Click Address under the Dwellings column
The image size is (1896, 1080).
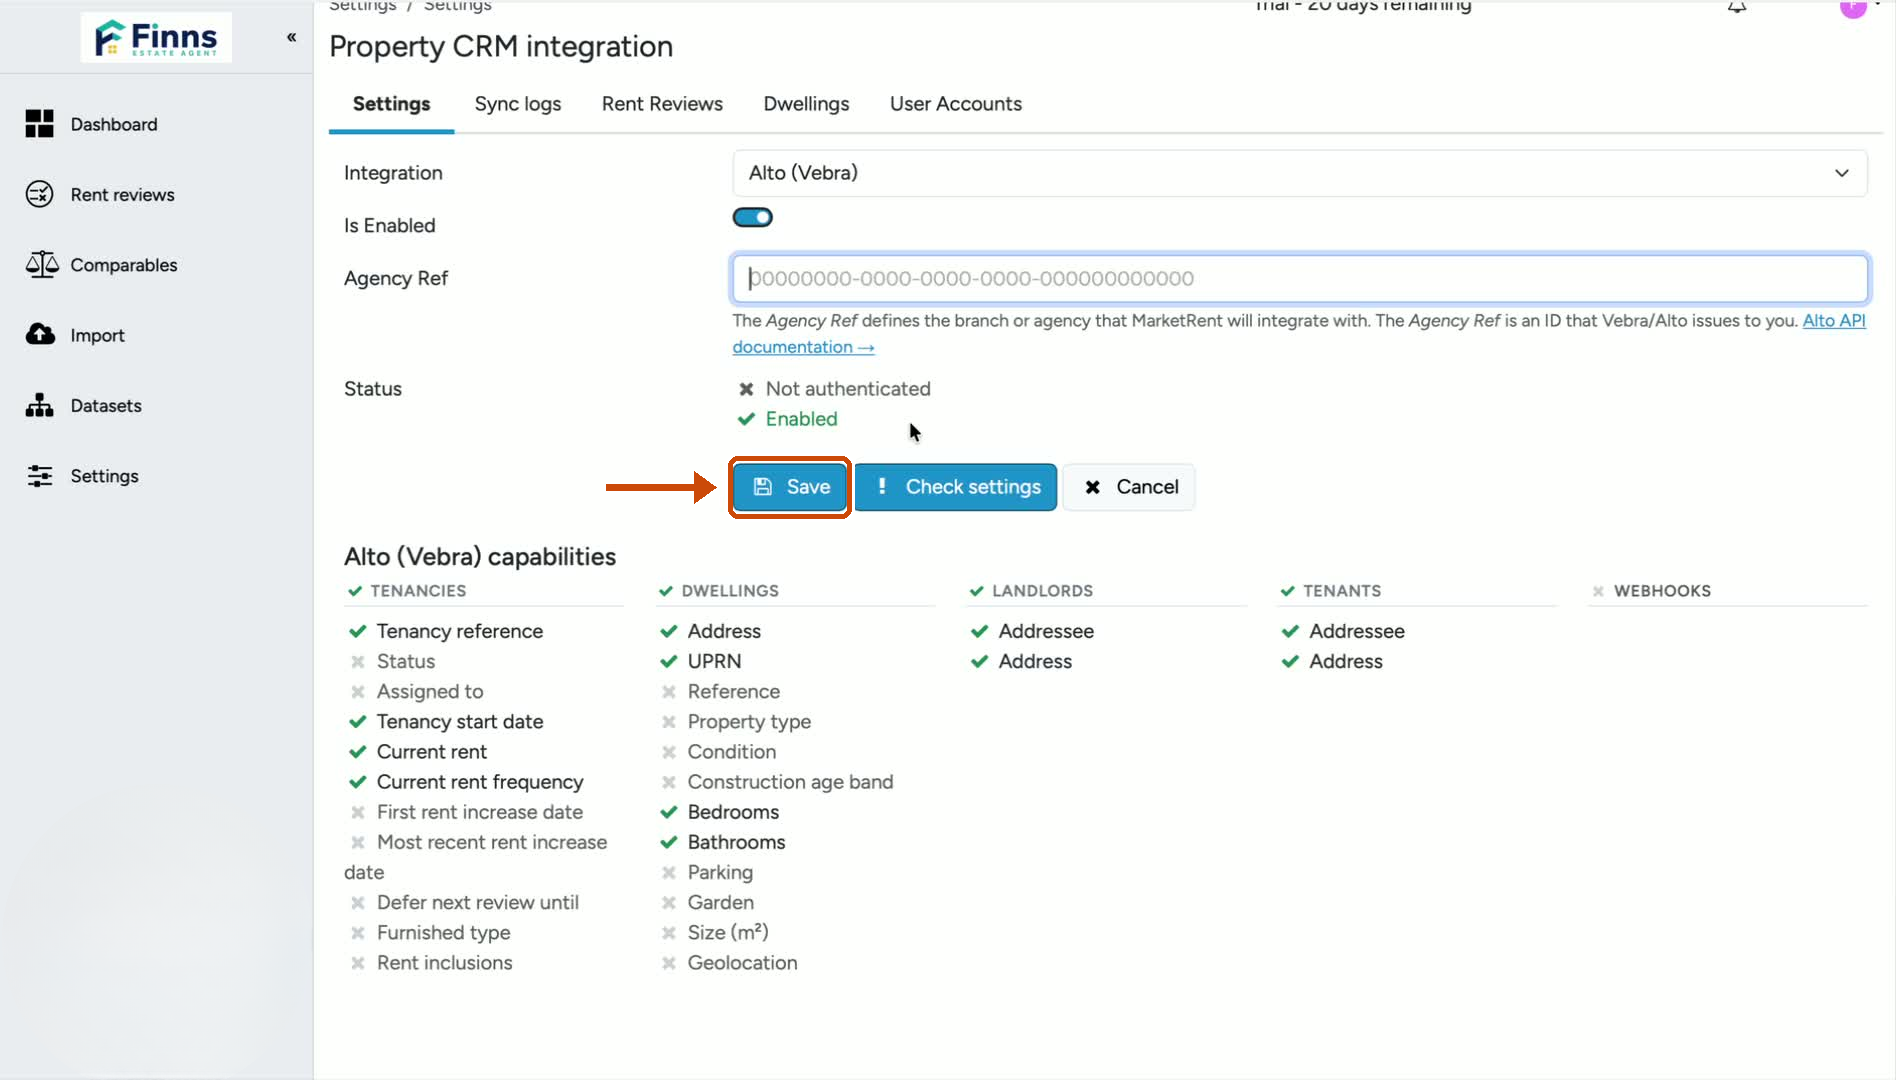tap(724, 631)
